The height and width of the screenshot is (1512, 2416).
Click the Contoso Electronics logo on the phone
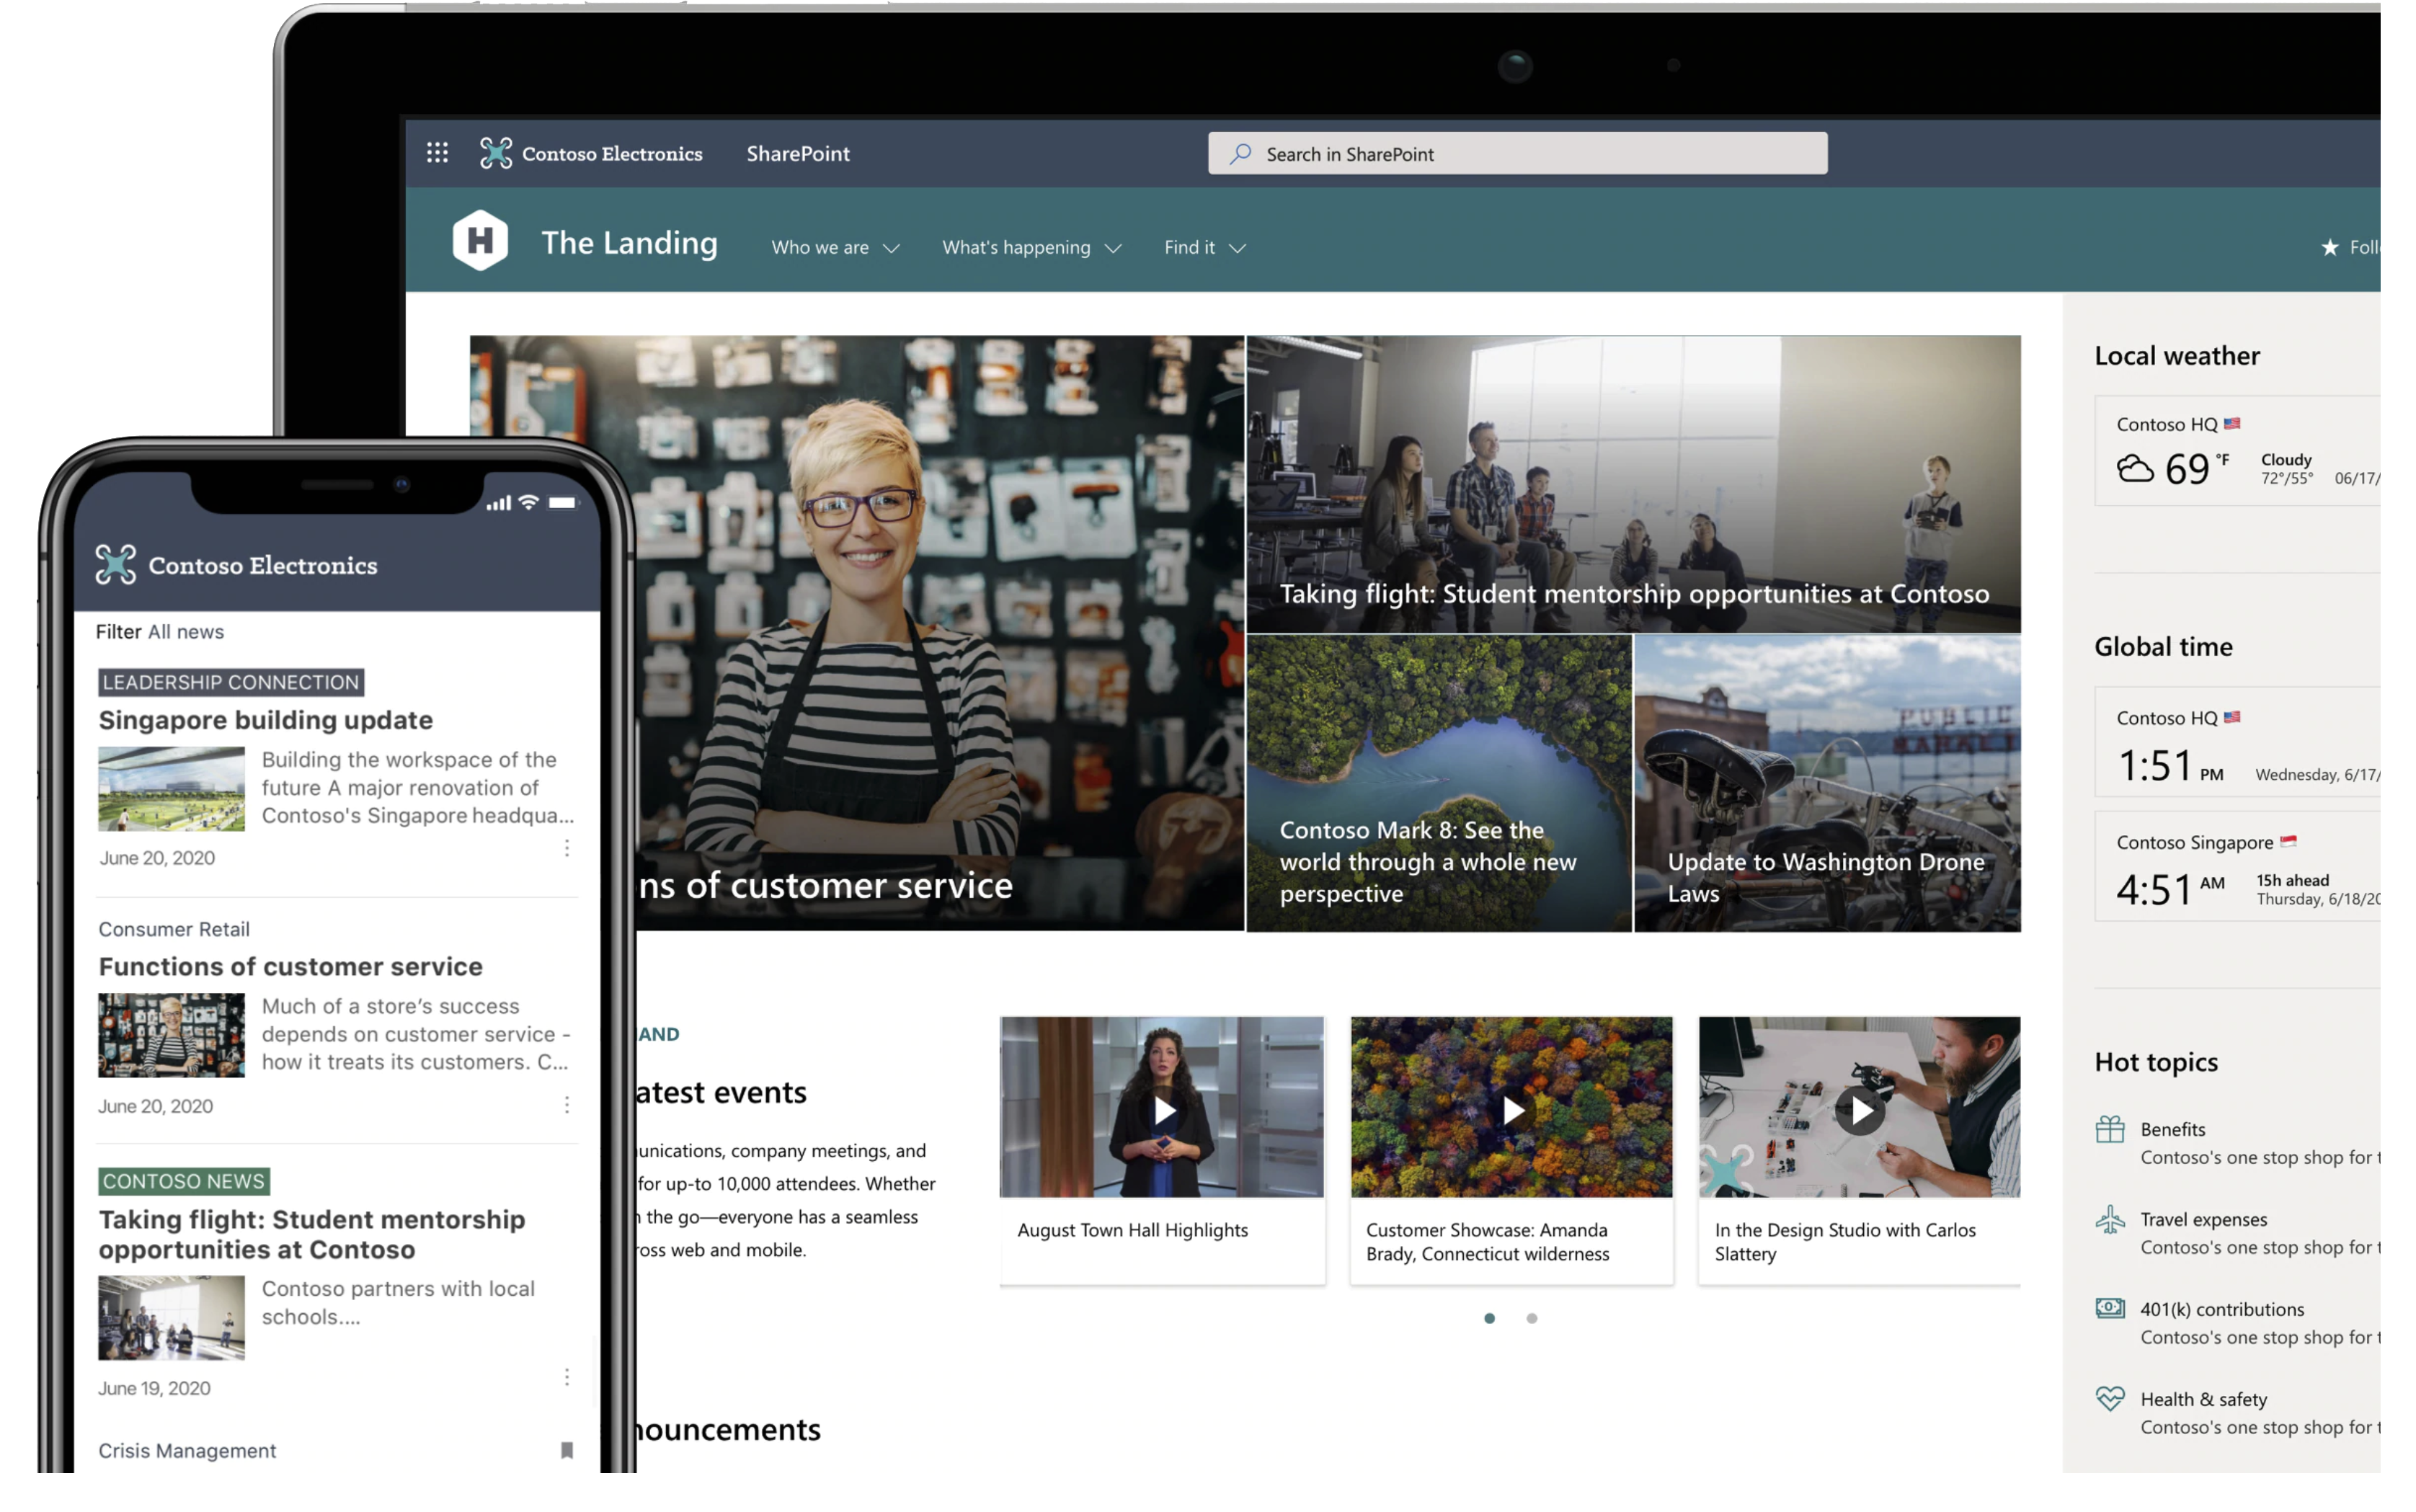click(x=116, y=564)
